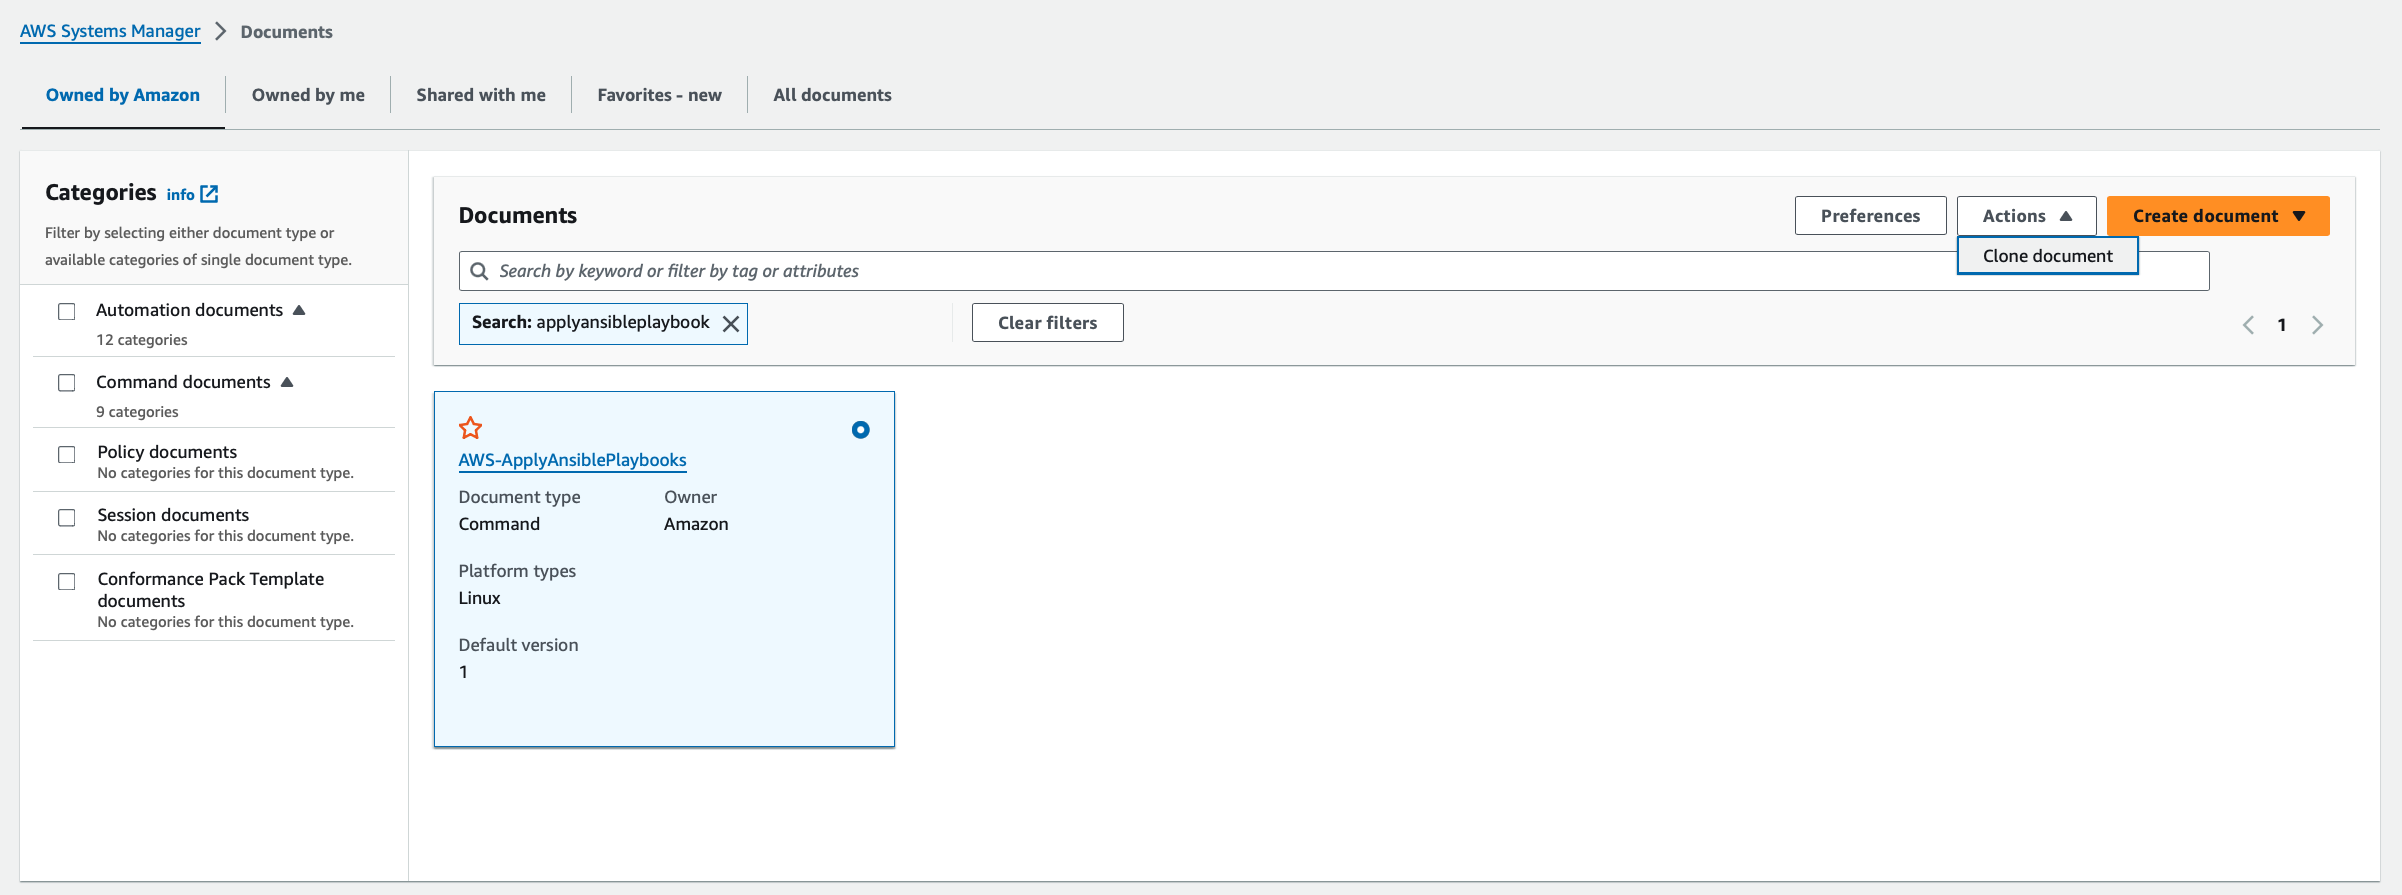Click the Preferences button
The width and height of the screenshot is (2402, 895).
click(1870, 216)
